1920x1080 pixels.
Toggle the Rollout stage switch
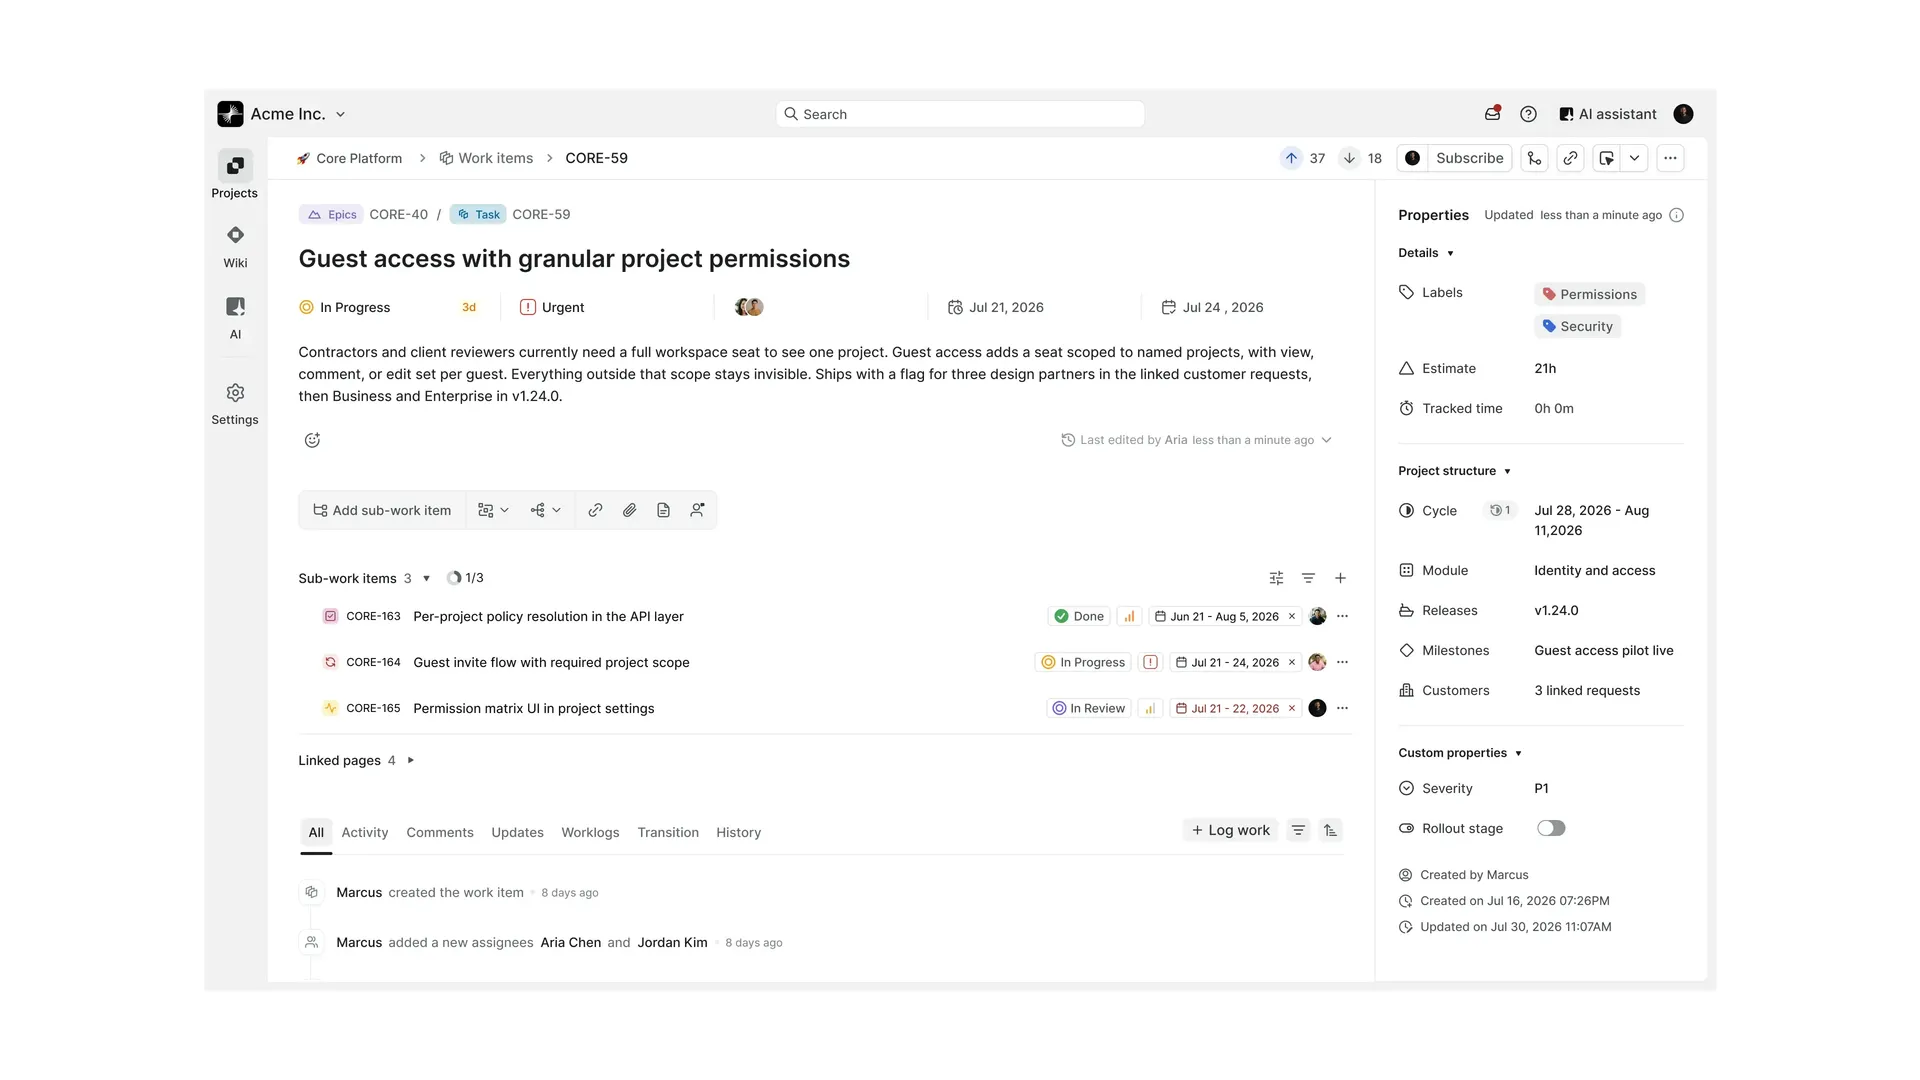(1551, 828)
